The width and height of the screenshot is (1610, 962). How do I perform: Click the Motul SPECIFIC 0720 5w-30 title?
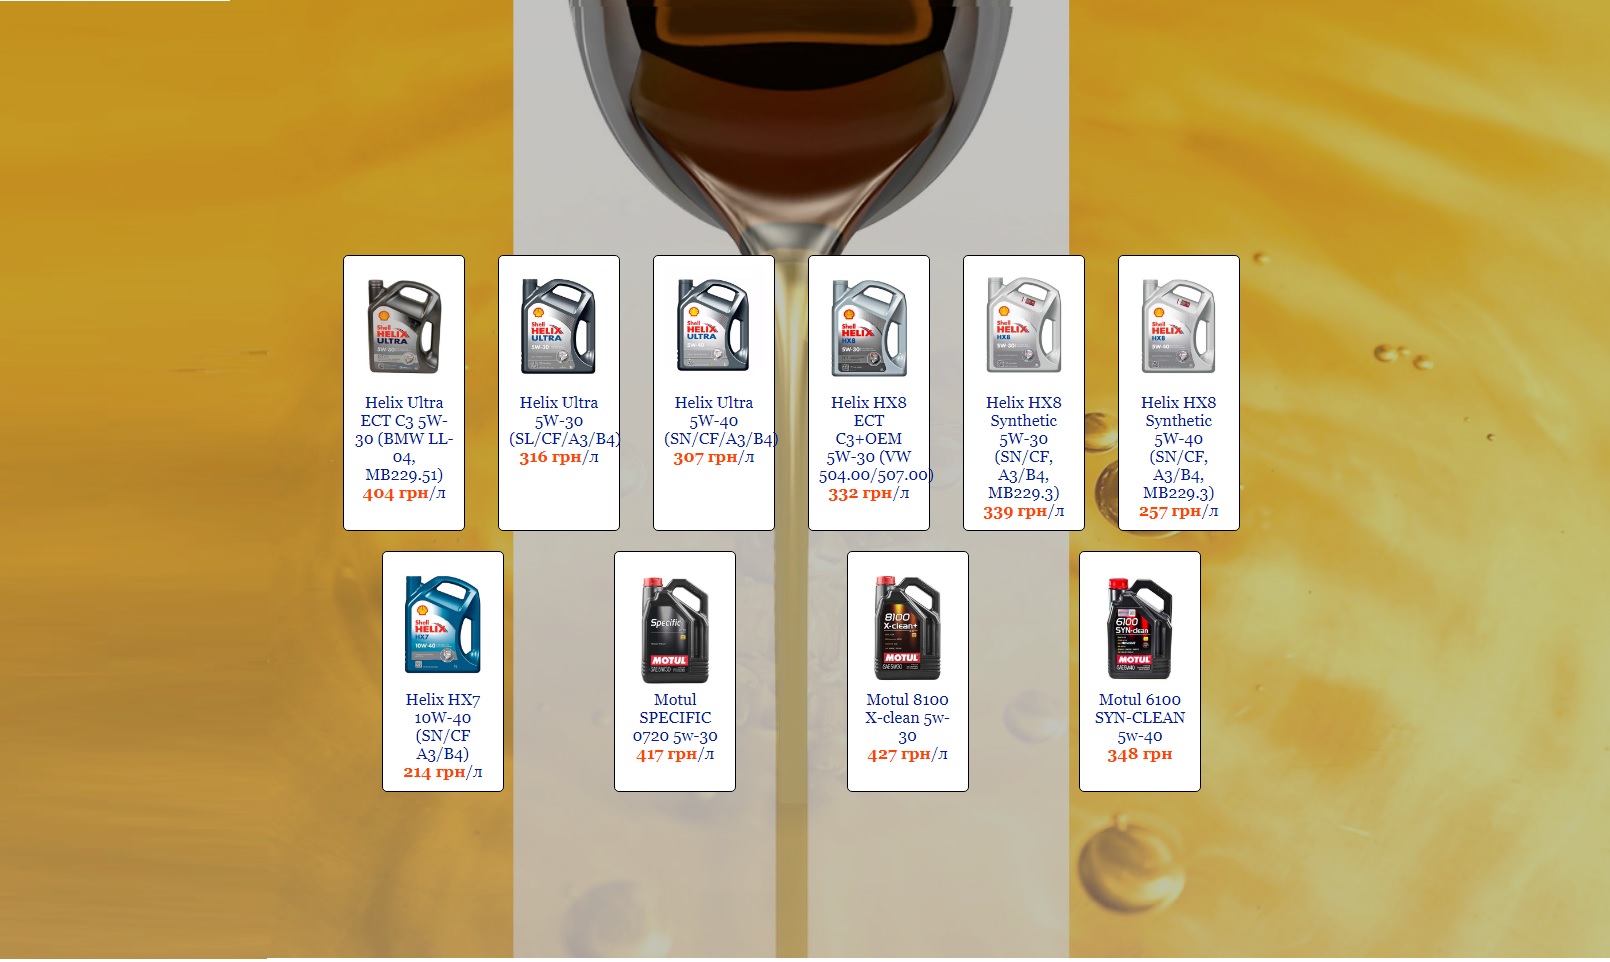(x=675, y=718)
